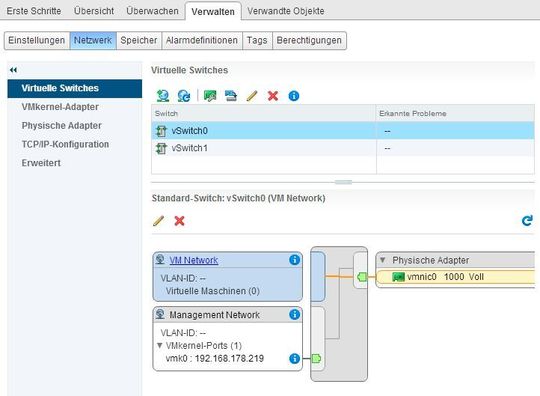Click the Manage physical adapters icon
The image size is (540, 396).
pyautogui.click(x=210, y=96)
